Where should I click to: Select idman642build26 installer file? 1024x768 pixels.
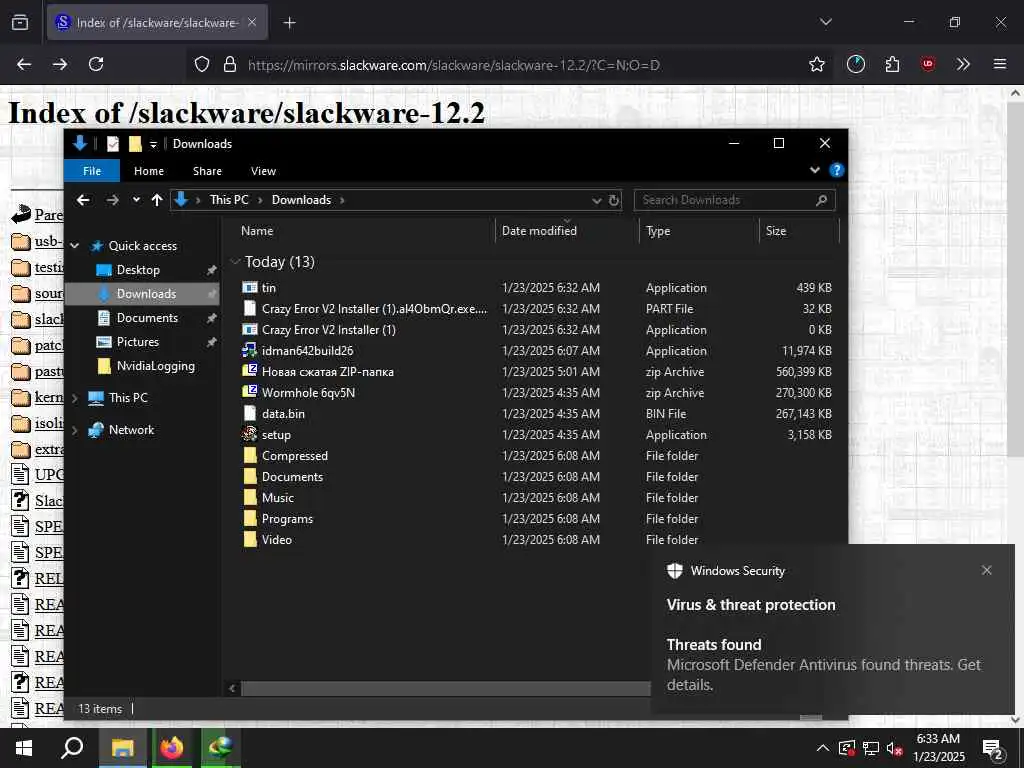[307, 351]
